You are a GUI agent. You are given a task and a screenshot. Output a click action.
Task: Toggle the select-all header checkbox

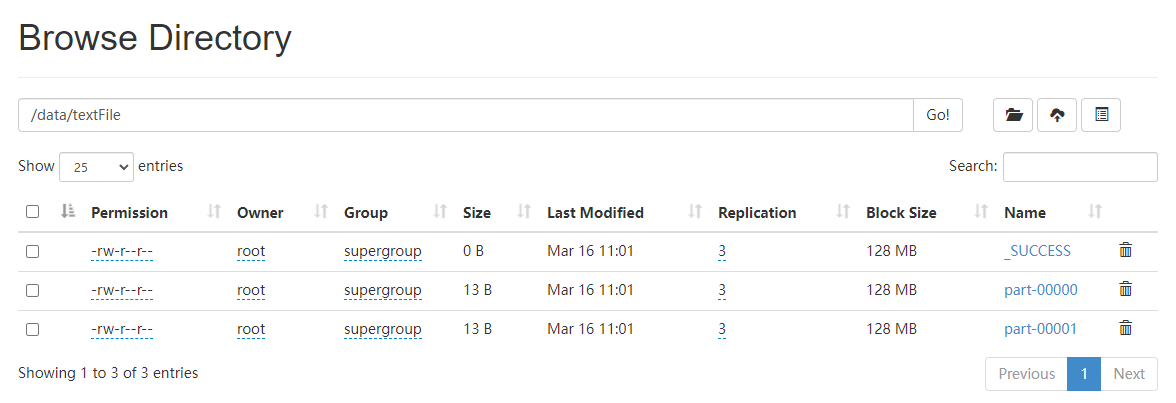click(32, 212)
